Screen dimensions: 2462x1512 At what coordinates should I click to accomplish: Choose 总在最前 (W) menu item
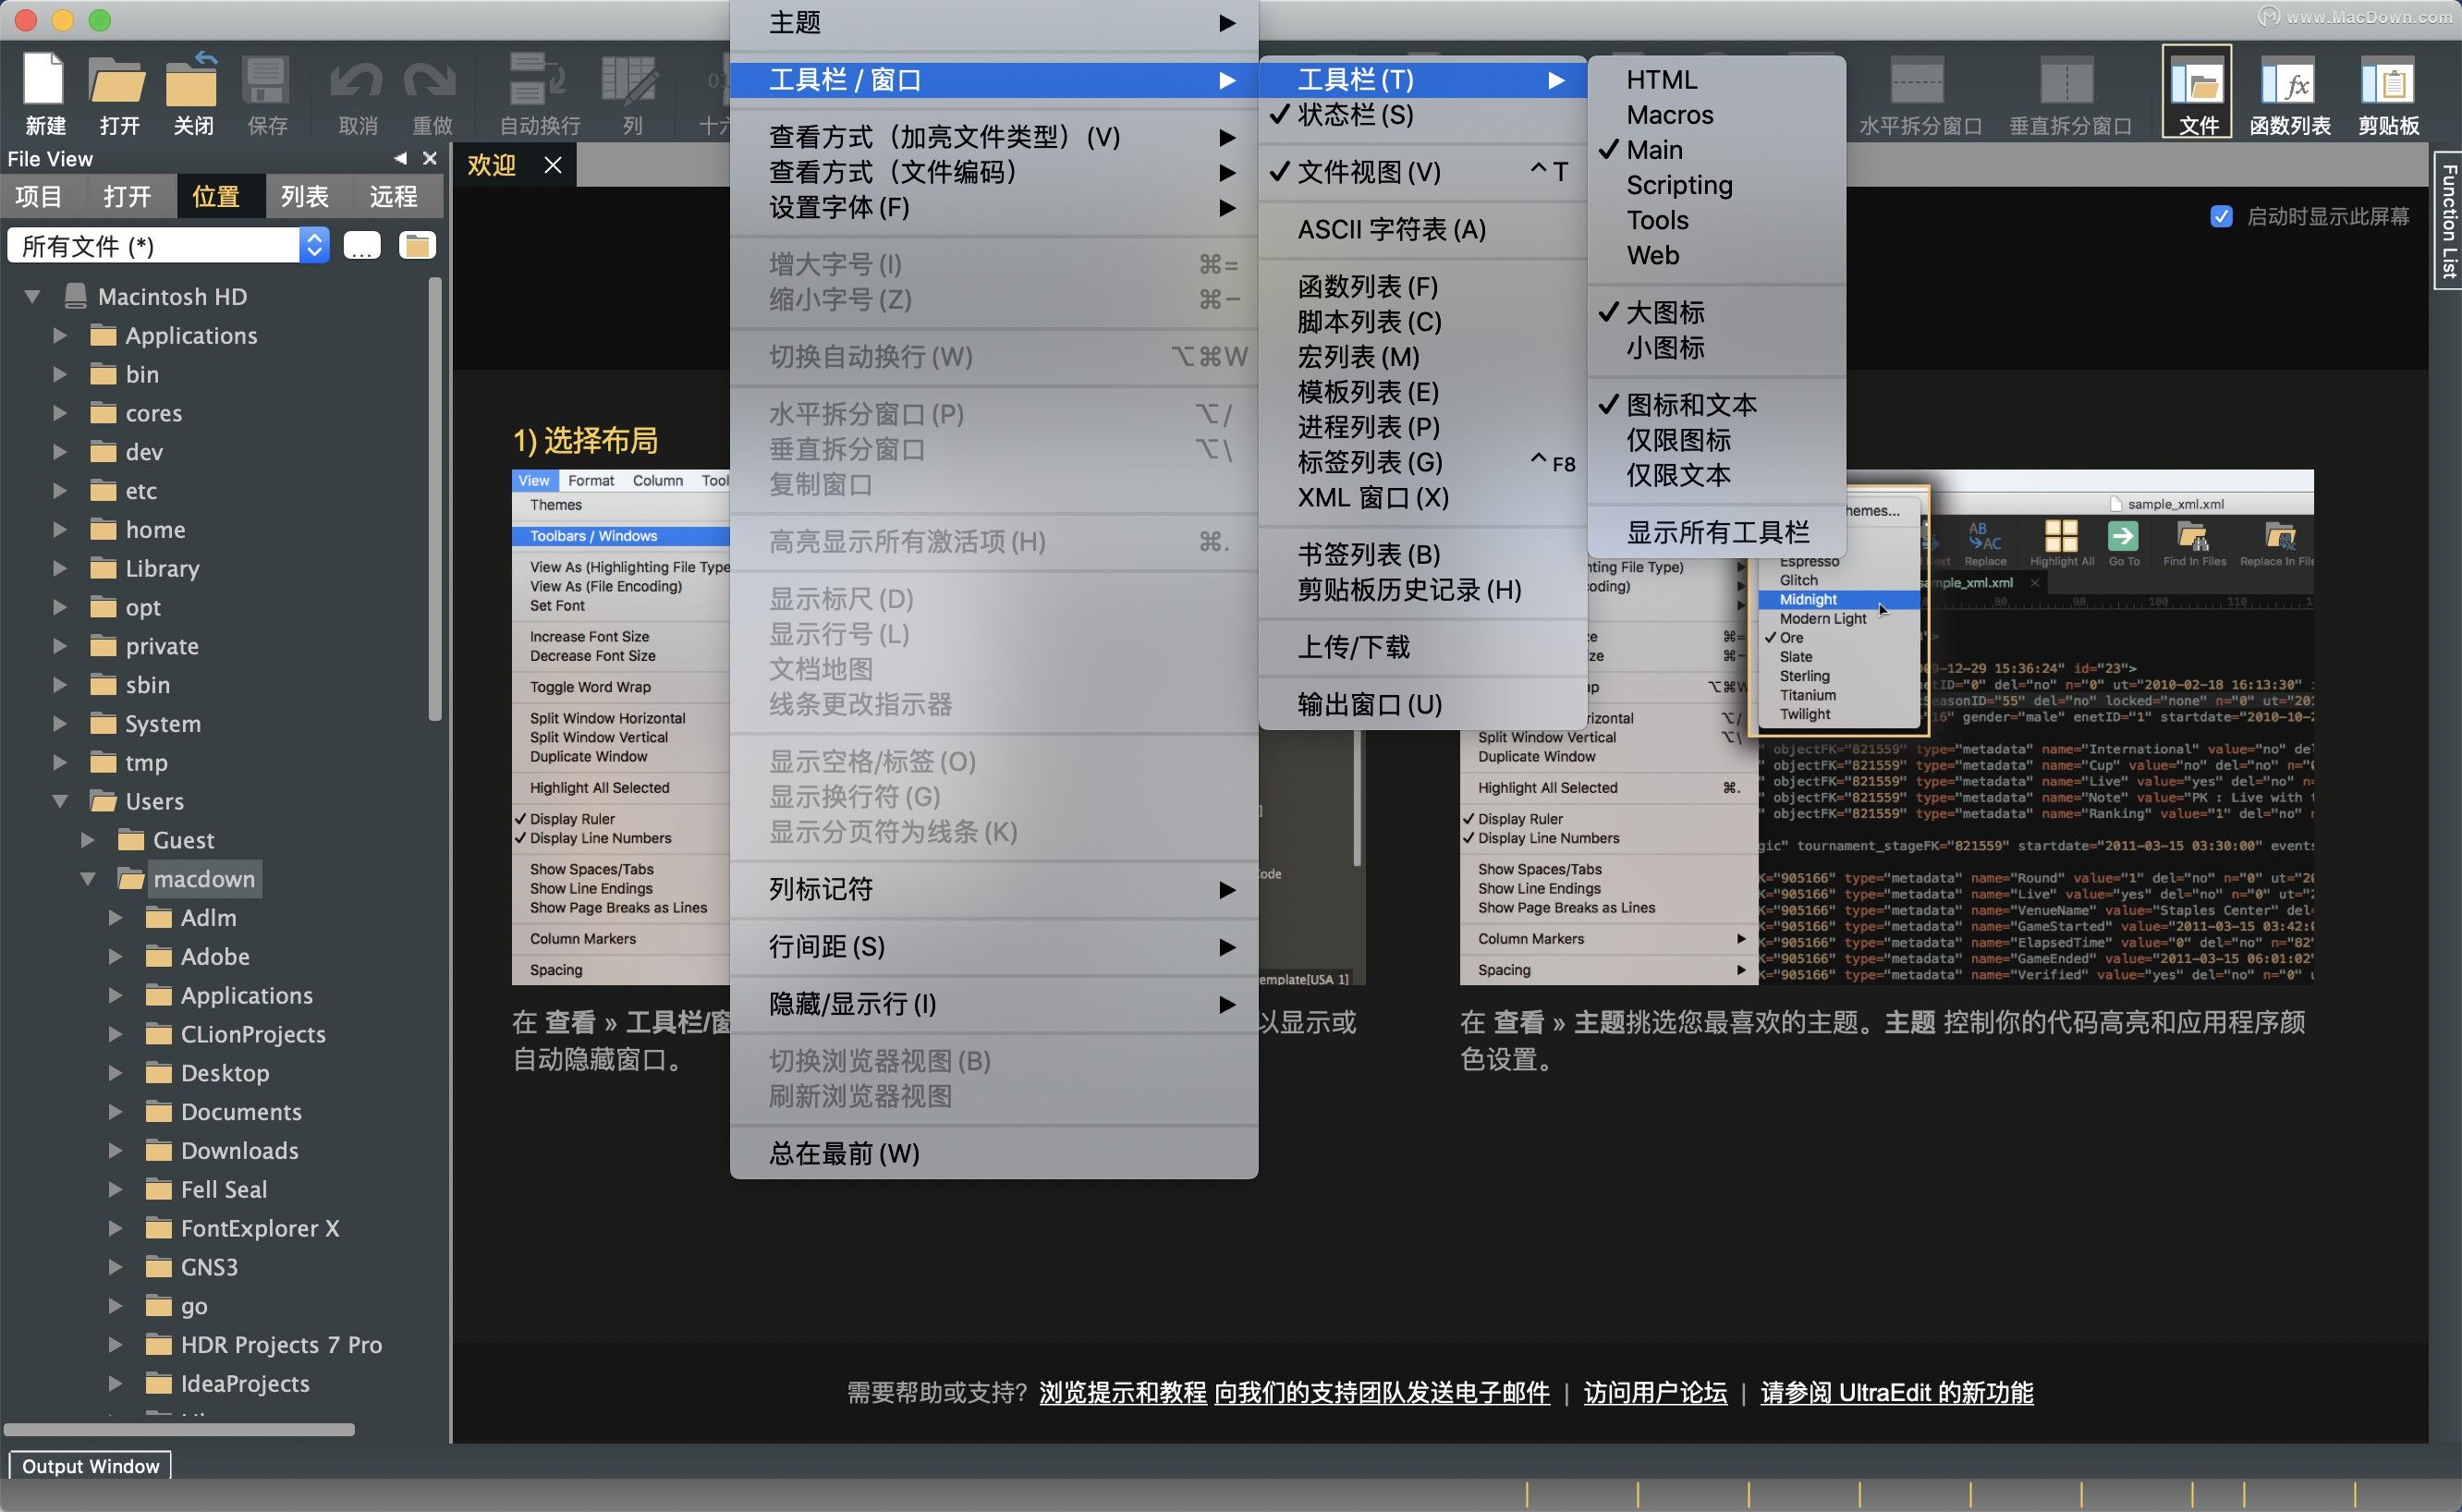[994, 1154]
